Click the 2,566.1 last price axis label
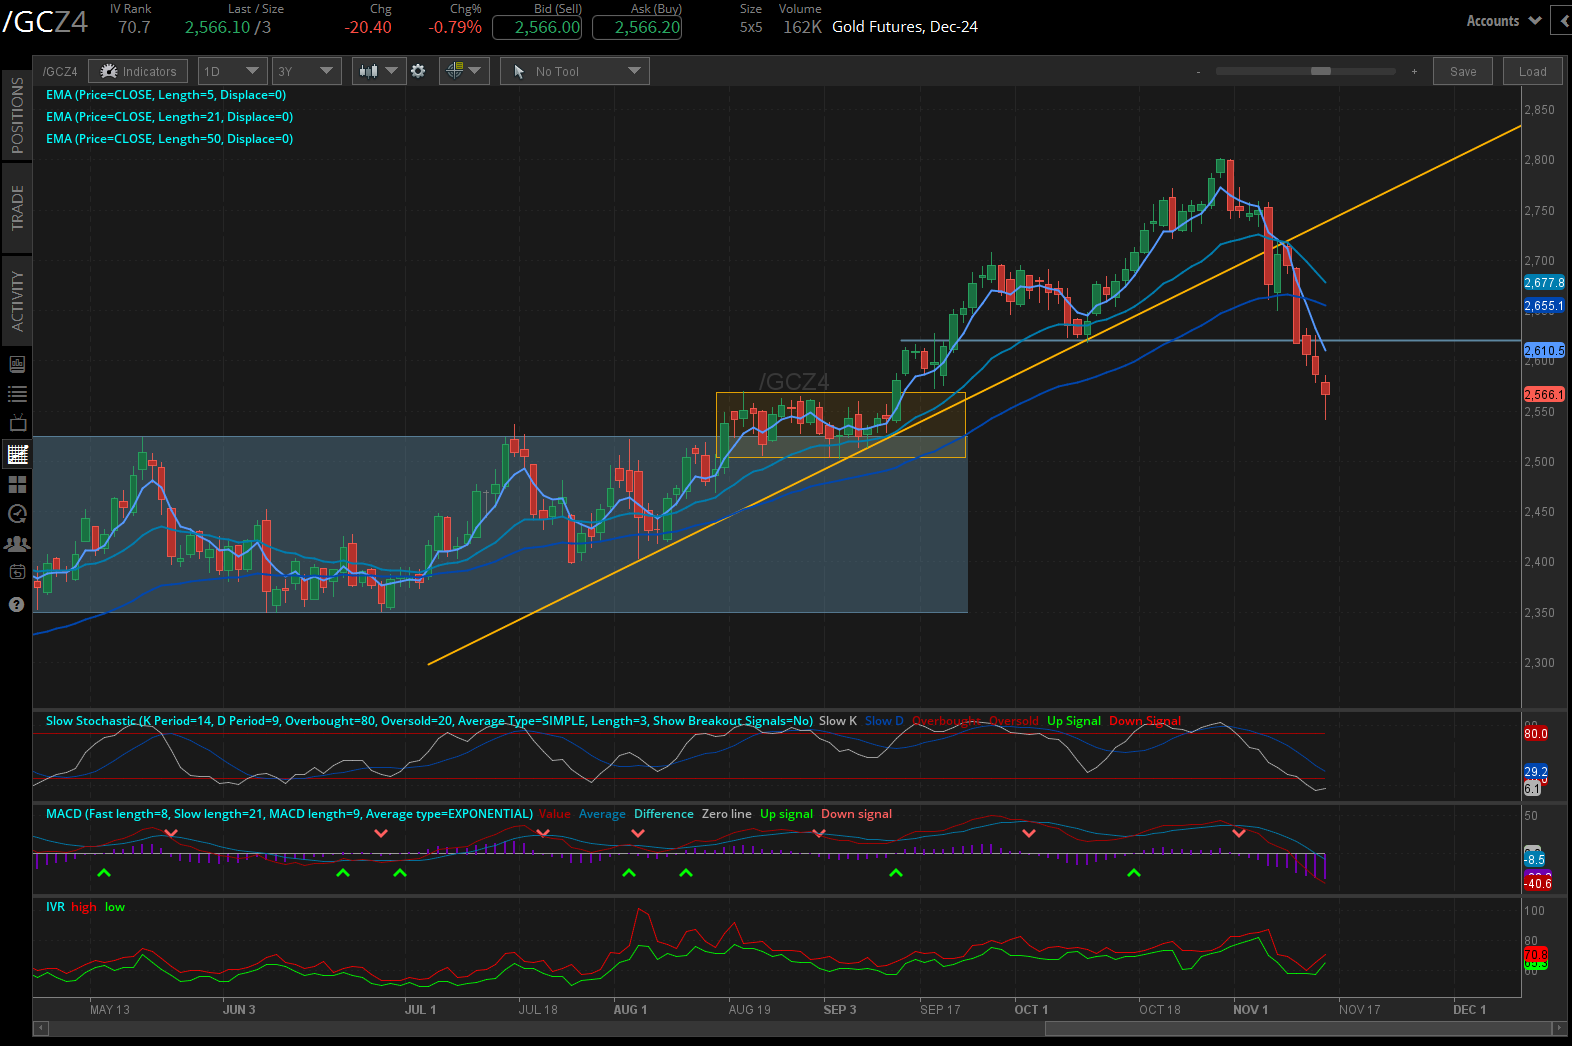1572x1046 pixels. [x=1544, y=394]
